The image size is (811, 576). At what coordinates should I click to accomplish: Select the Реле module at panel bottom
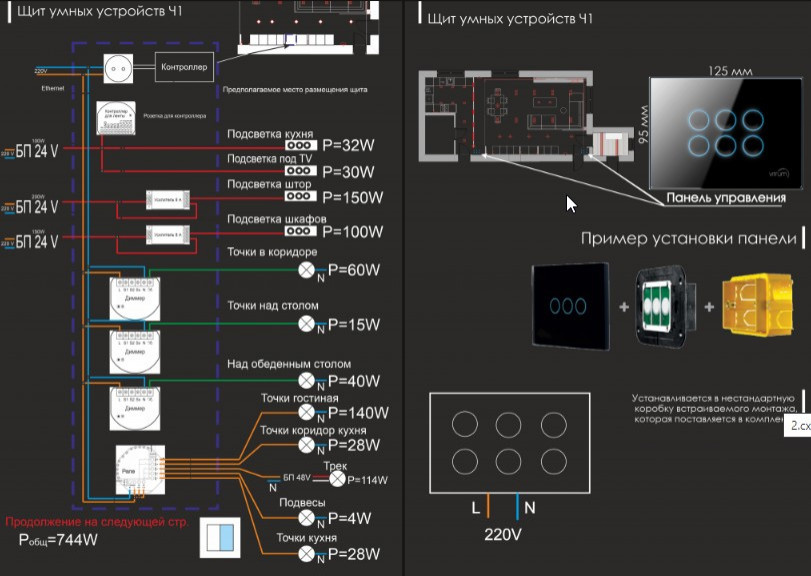[x=140, y=469]
